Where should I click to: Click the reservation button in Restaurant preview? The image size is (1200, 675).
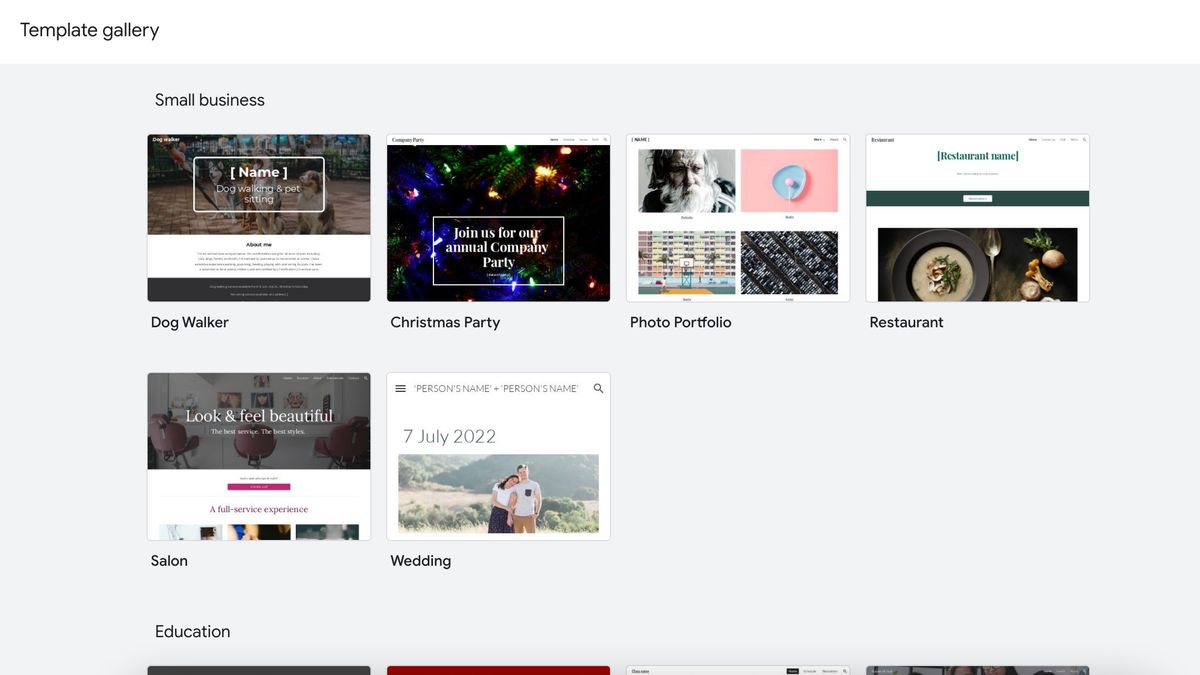[x=978, y=199]
